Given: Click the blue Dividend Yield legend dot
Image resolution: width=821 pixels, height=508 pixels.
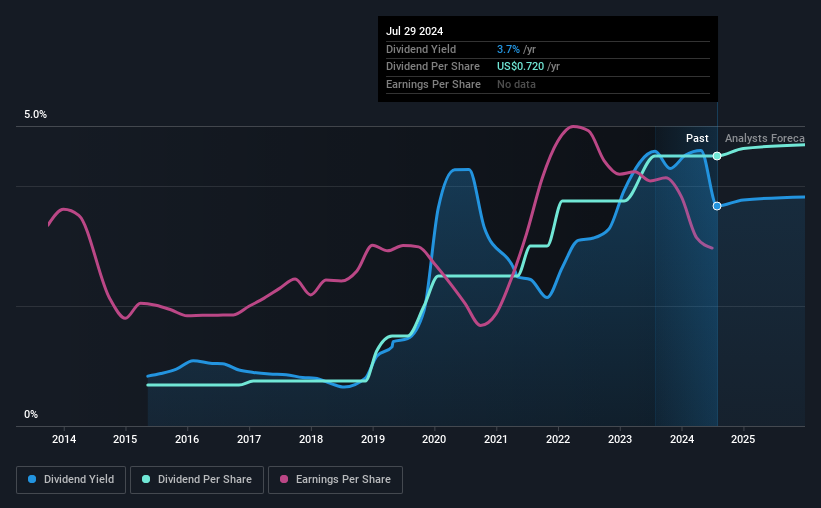Looking at the screenshot, I should coord(32,479).
